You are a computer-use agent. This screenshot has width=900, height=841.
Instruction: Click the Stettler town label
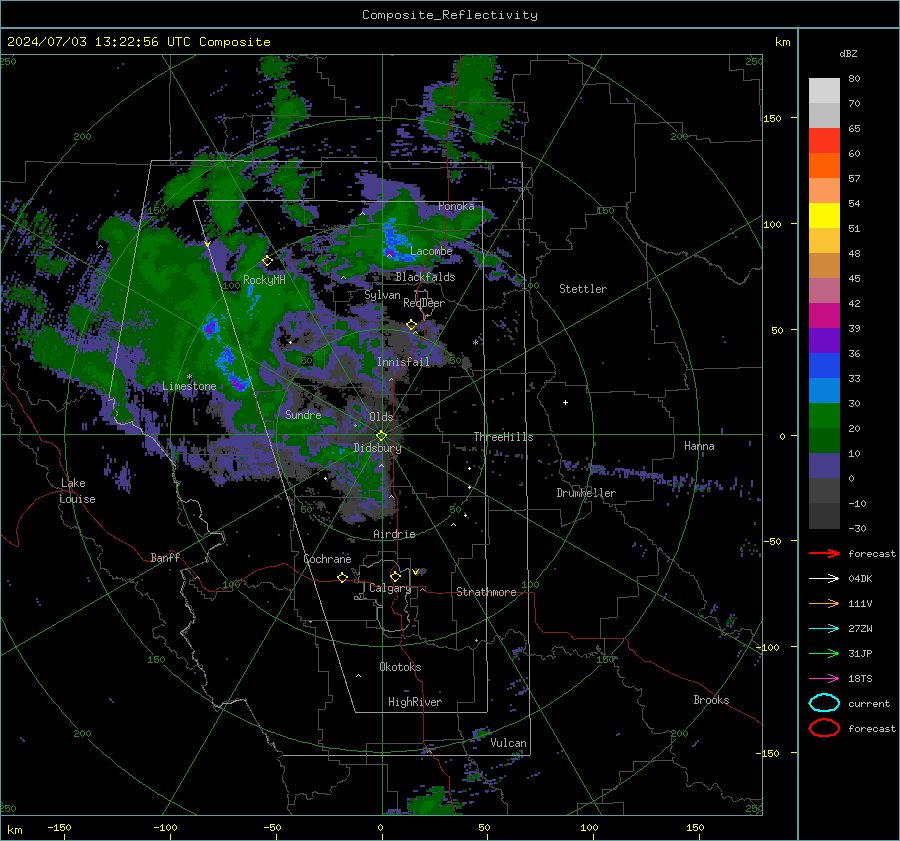(x=583, y=289)
